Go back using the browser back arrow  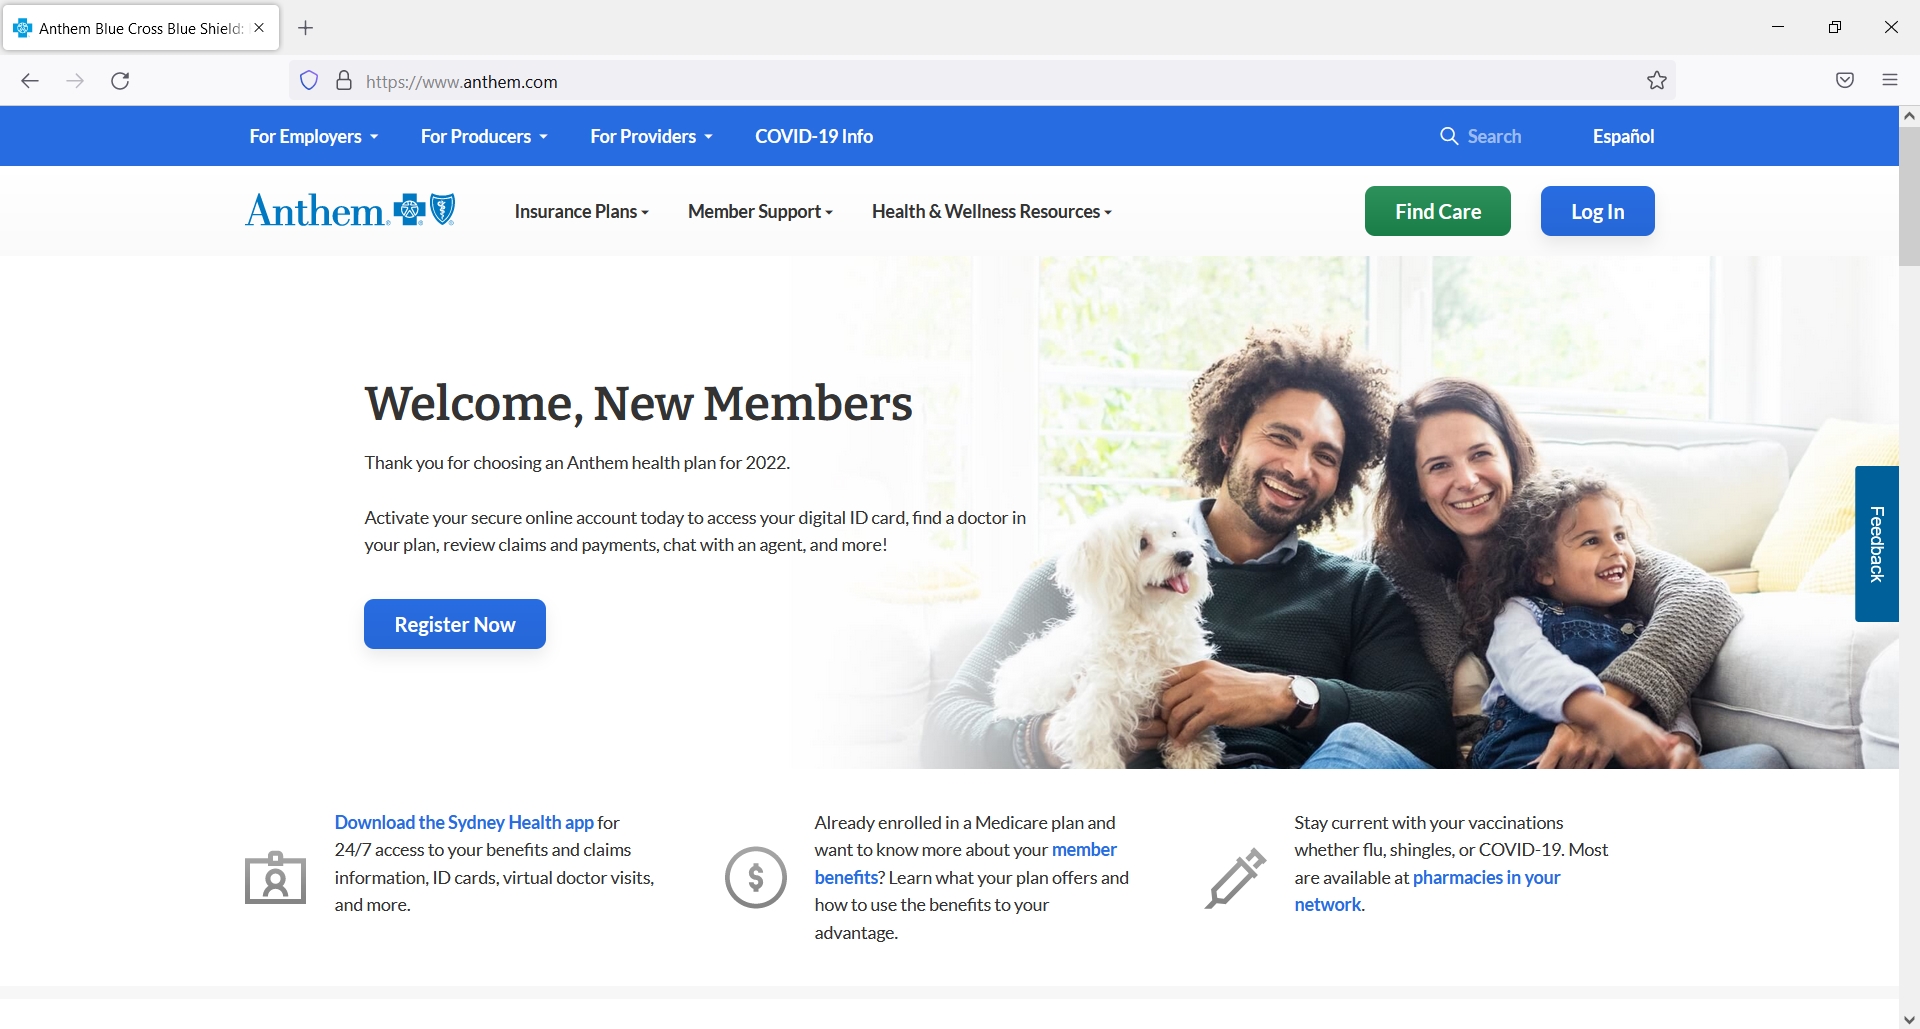[x=30, y=81]
